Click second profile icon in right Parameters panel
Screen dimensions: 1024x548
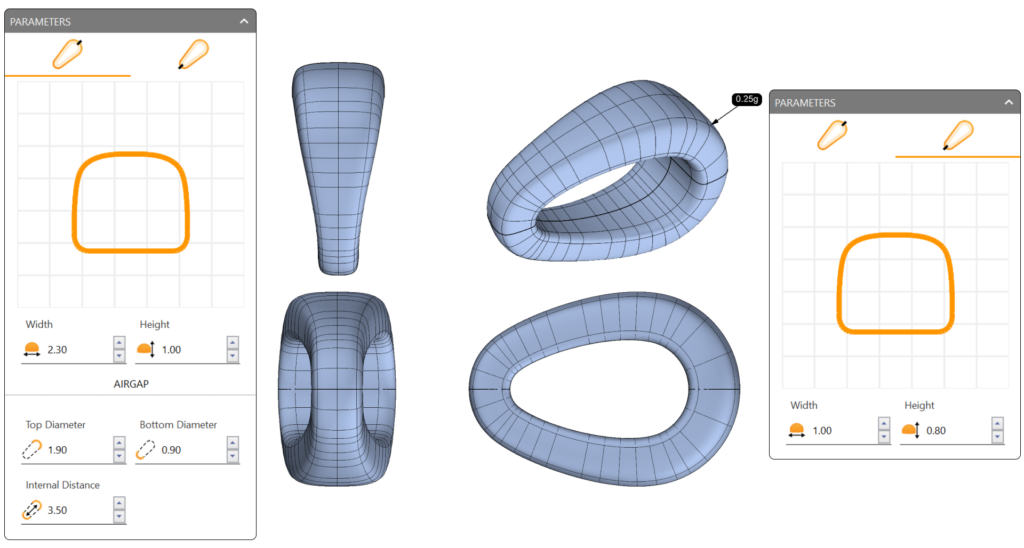(957, 135)
